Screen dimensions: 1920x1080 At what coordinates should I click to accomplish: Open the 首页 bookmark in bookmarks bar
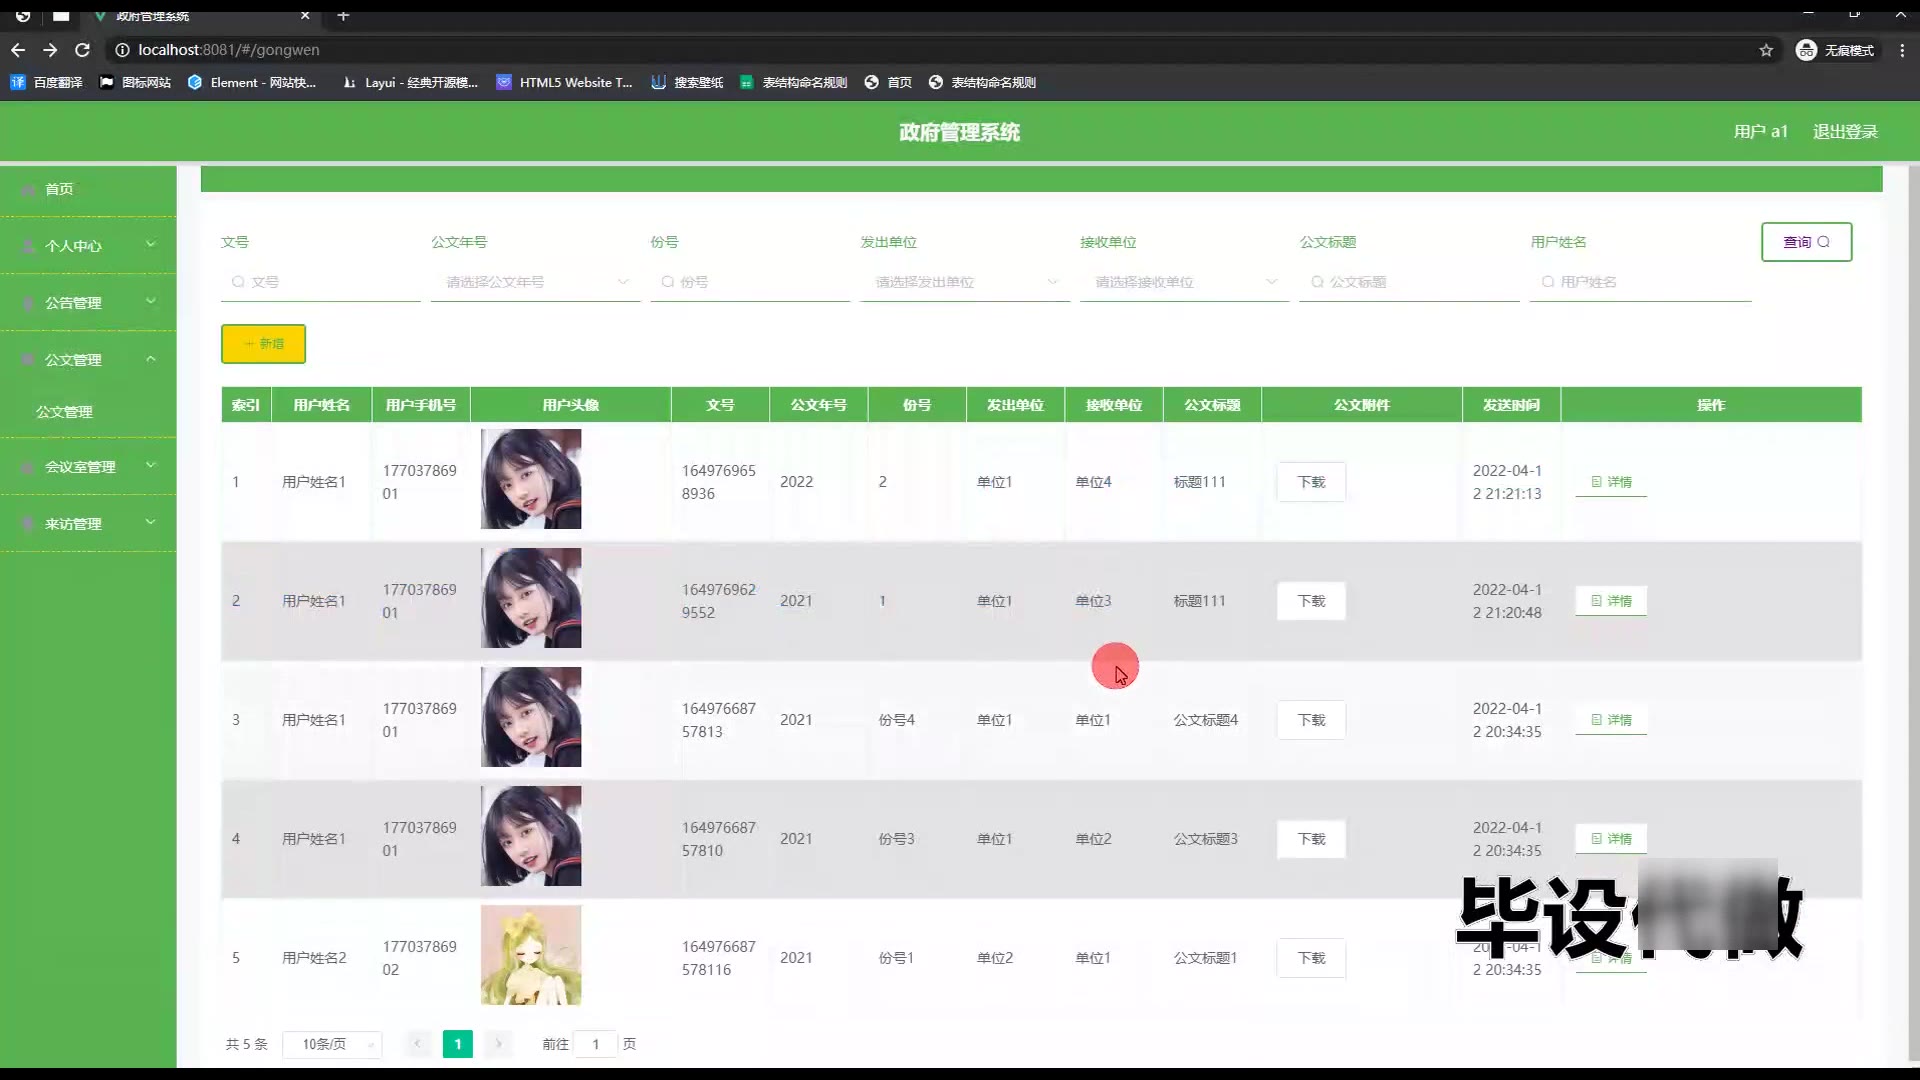888,82
